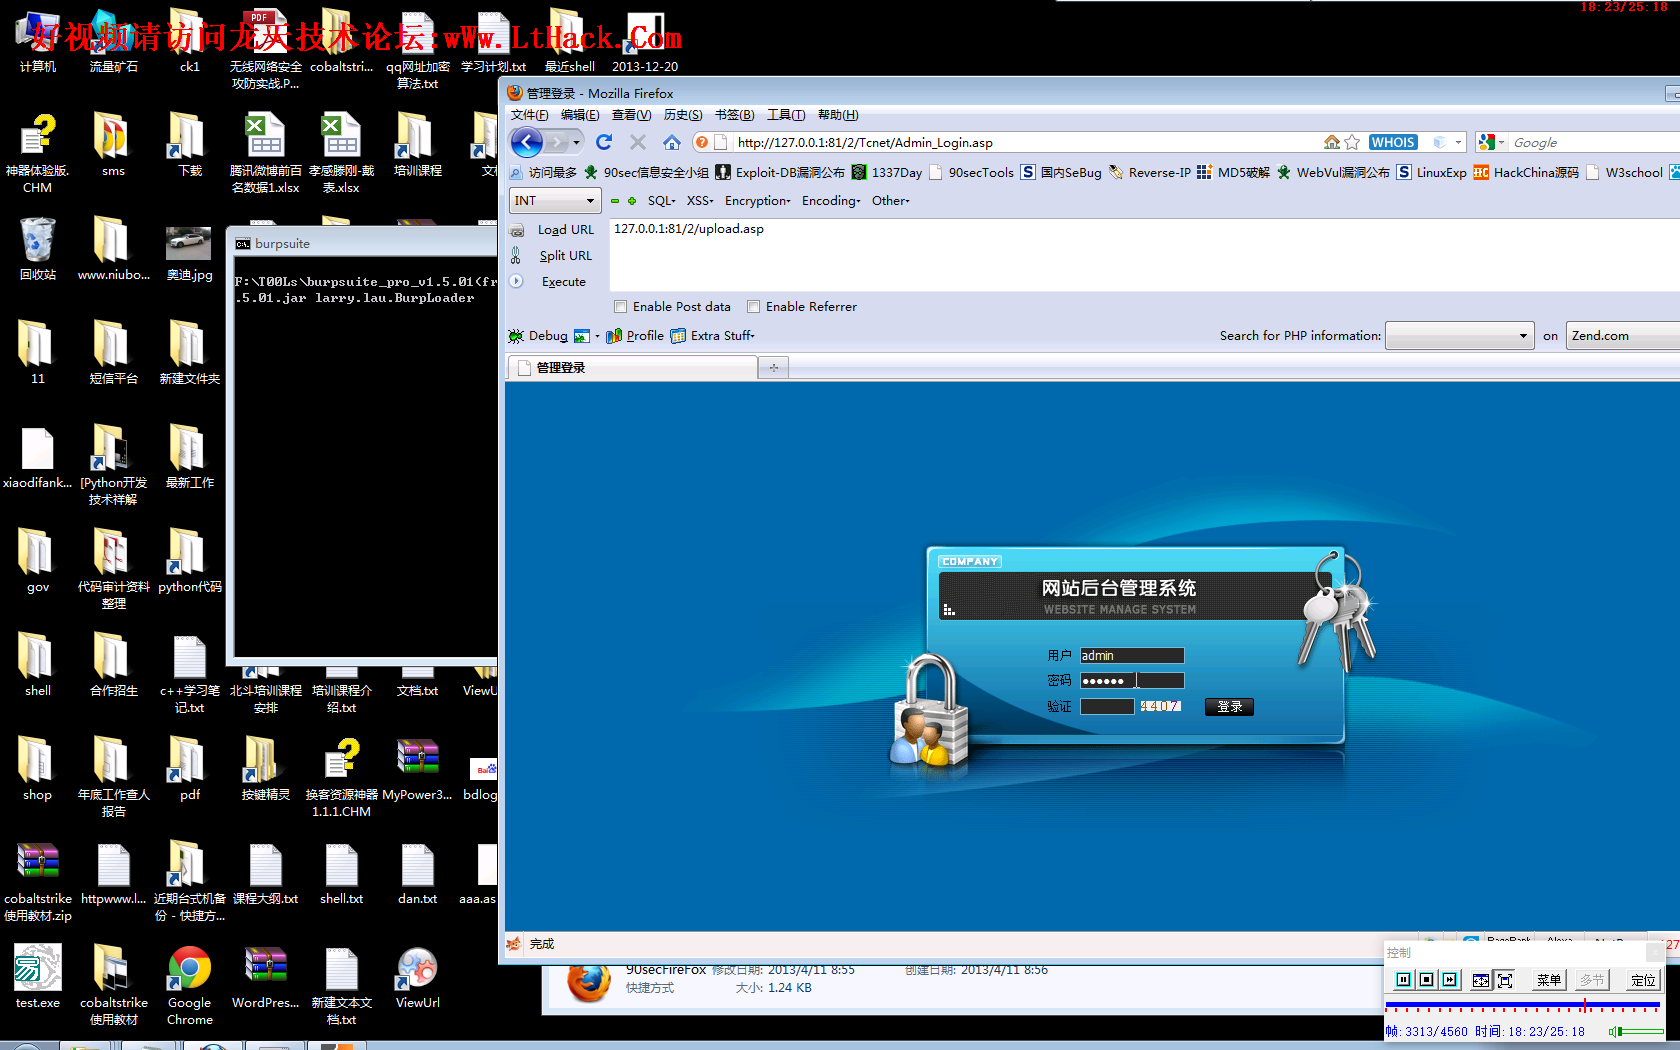
Task: Click the Split URL scissors icon
Action: 516,256
